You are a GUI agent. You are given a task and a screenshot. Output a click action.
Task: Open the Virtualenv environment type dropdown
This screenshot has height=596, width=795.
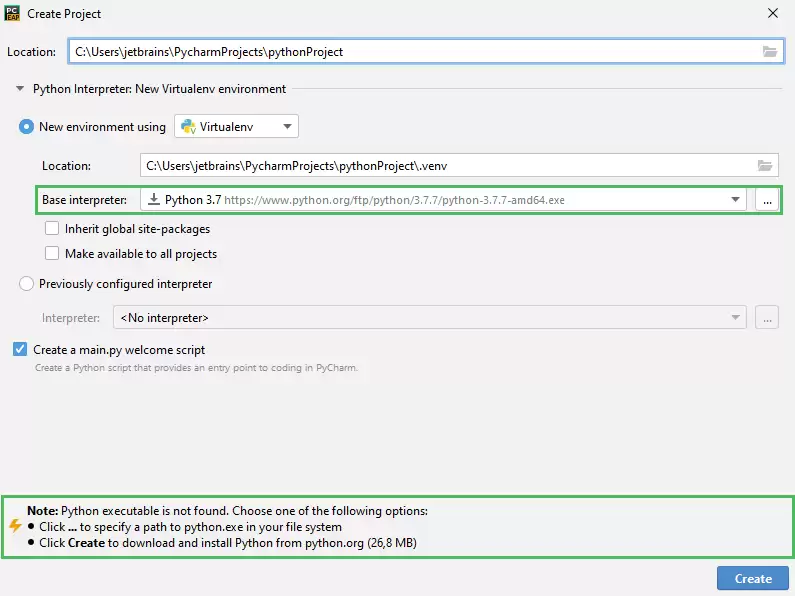236,126
